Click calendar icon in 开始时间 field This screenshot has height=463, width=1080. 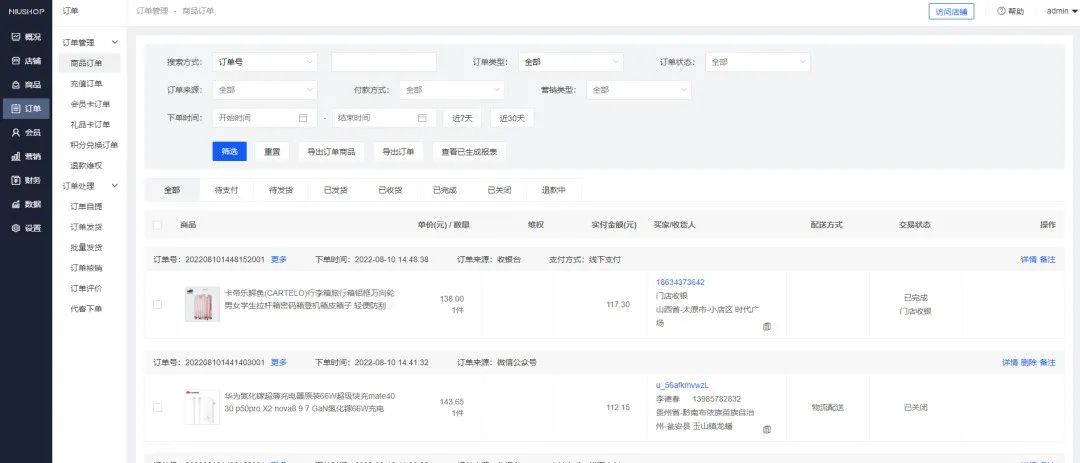[302, 118]
